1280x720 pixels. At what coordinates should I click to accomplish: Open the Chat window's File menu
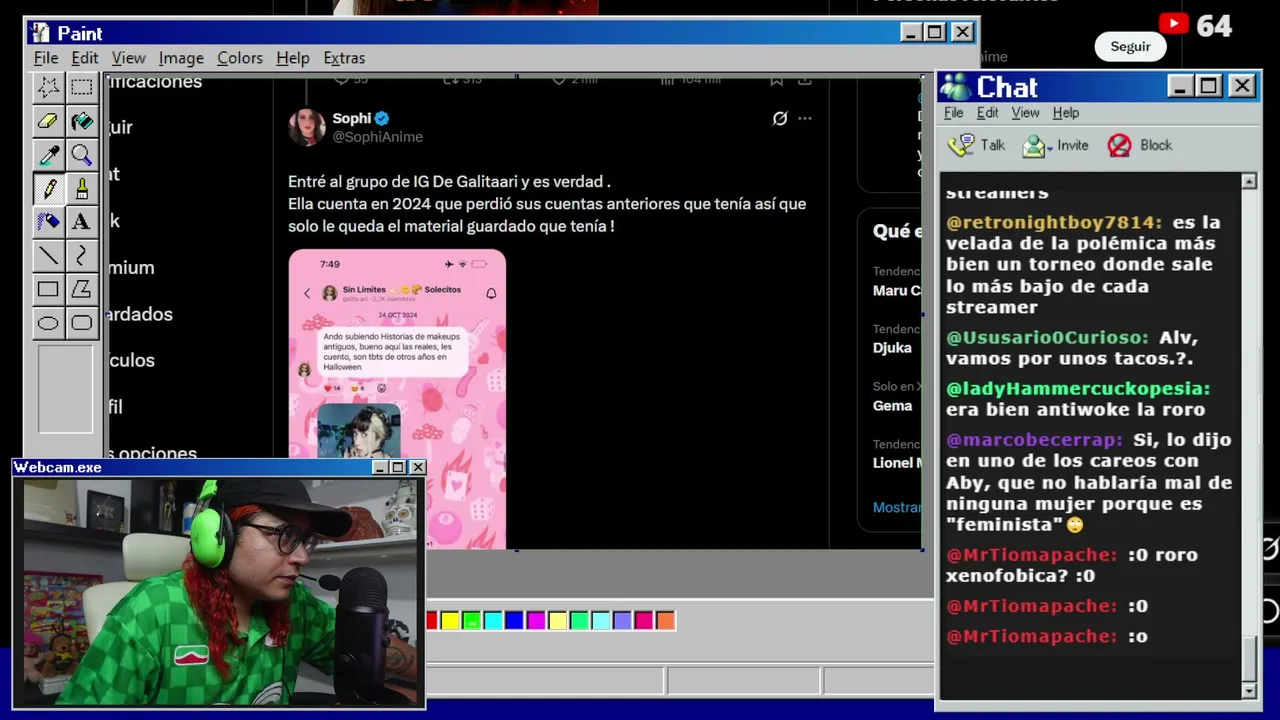pos(954,113)
